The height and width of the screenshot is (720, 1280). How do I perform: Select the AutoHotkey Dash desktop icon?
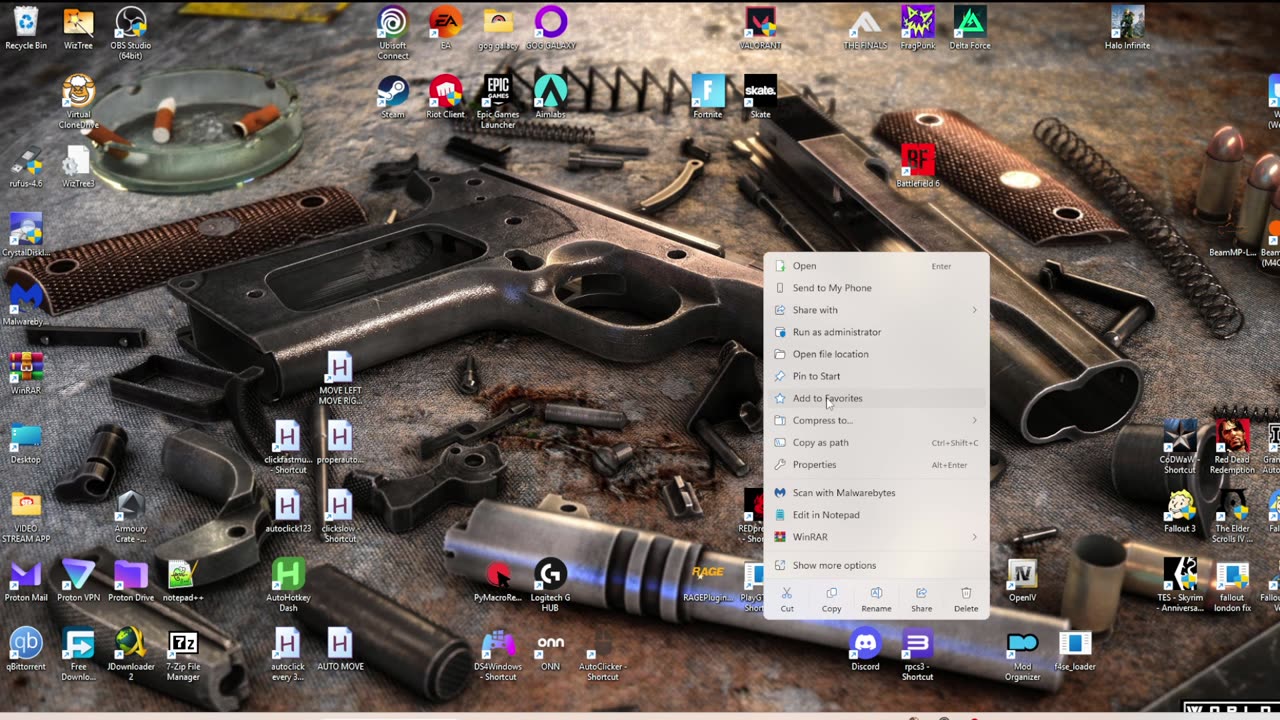coord(288,585)
